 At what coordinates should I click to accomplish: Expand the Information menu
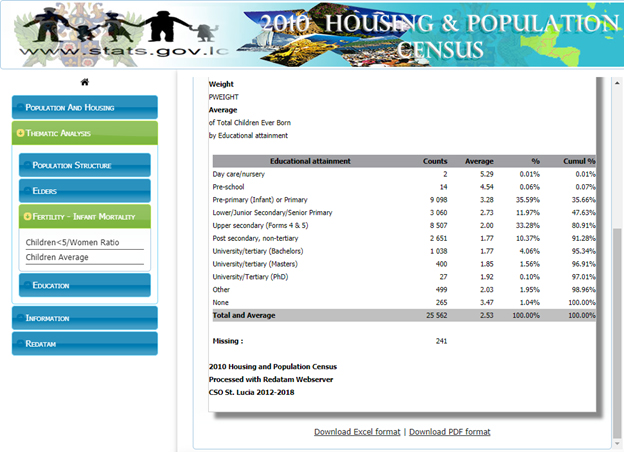85,318
